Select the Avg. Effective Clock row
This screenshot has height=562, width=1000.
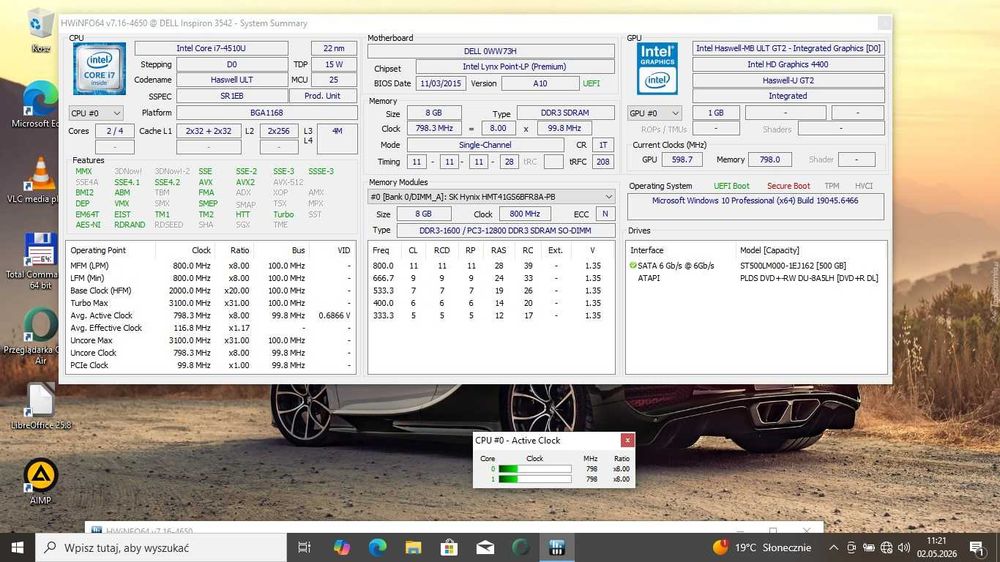[x=210, y=328]
